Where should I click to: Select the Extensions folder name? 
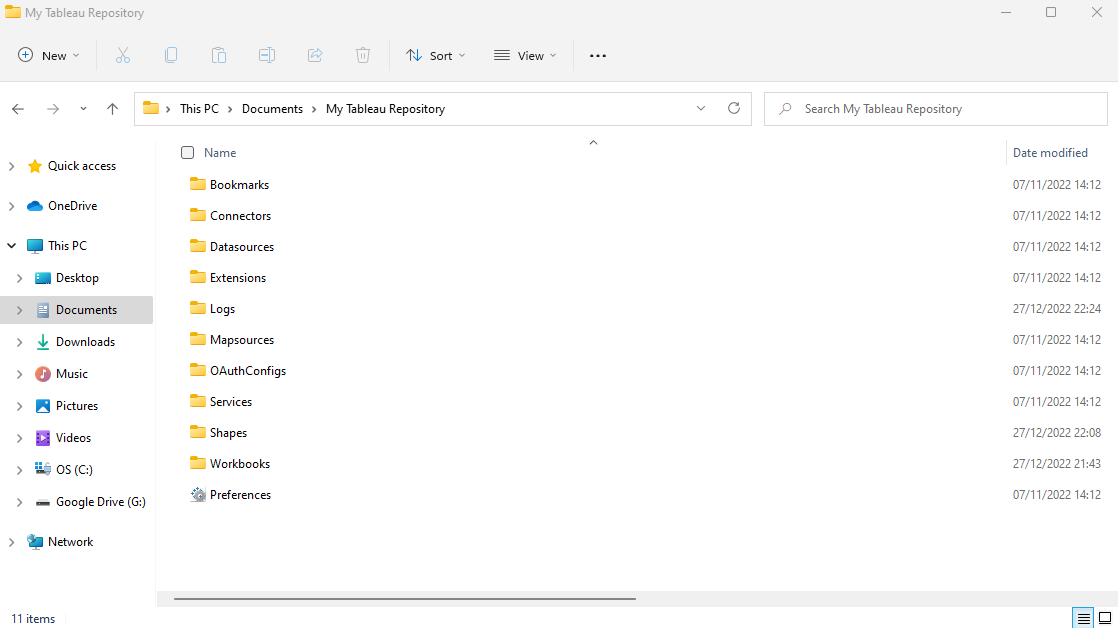tap(238, 277)
